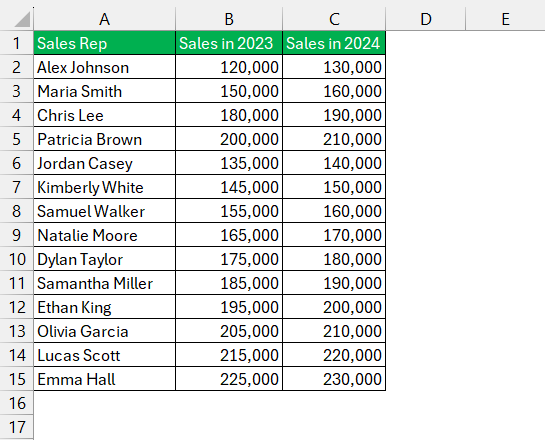Screen dimensions: 545x440
Task: Select row 10 header
Action: point(17,259)
